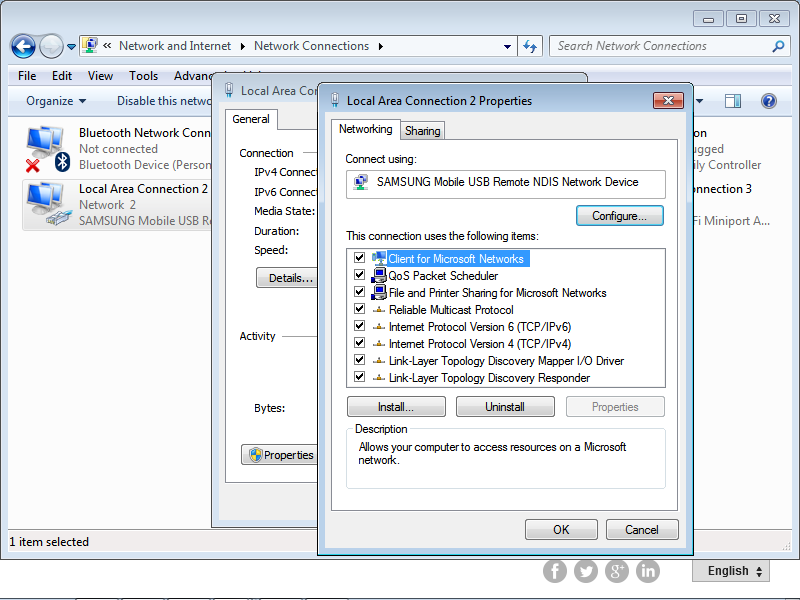
Task: Select the Local Area Connection 2 item name
Action: (x=143, y=189)
